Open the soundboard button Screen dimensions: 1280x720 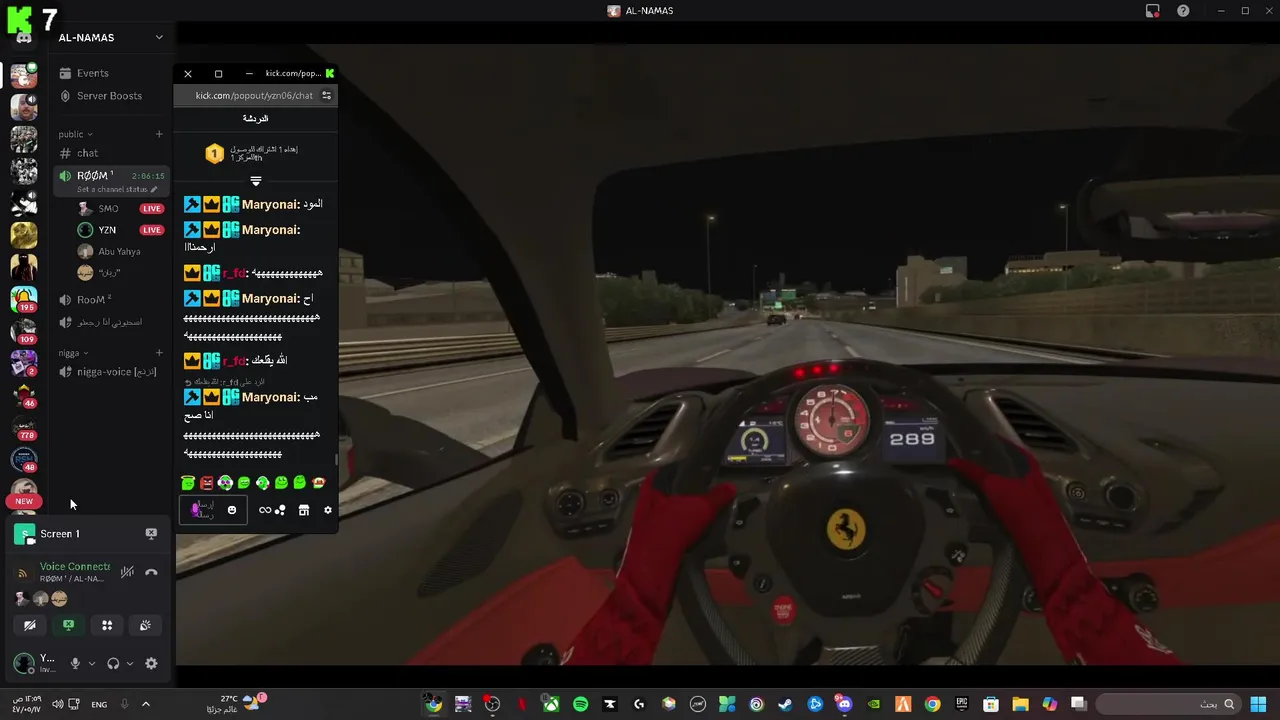[x=145, y=625]
